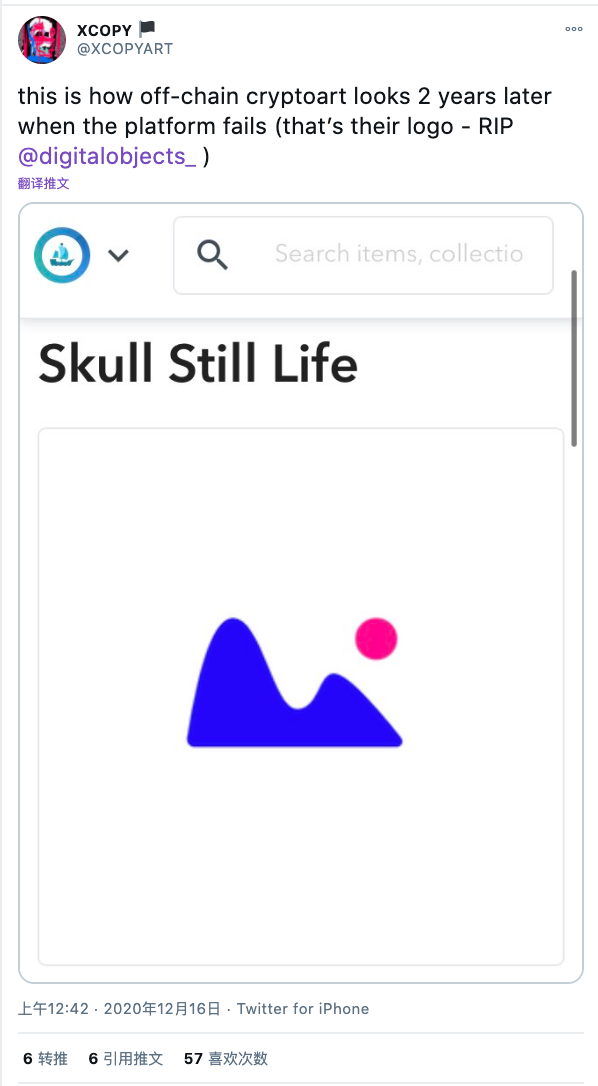Click the Twitter for iPhone source link
The height and width of the screenshot is (1086, 598).
[303, 1008]
